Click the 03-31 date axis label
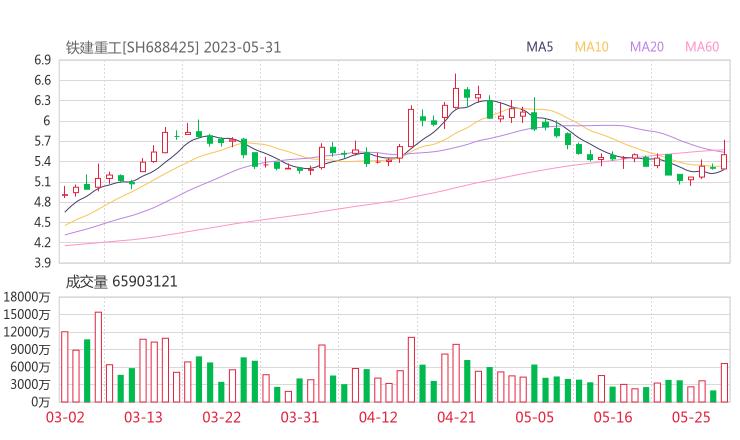This screenshot has width=740, height=440. pos(300,417)
